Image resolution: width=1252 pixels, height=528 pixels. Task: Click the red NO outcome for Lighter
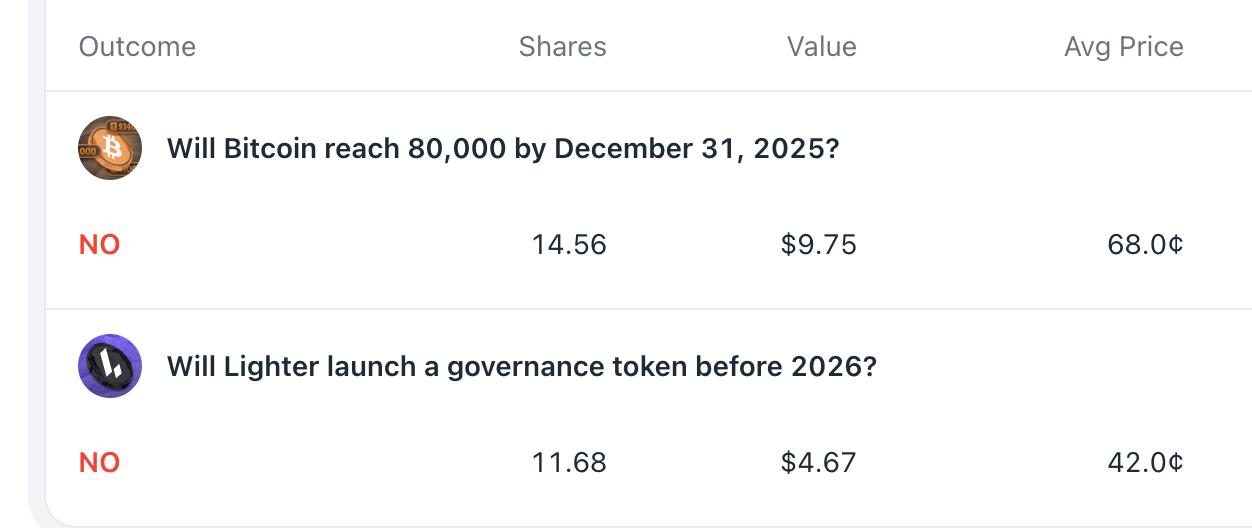99,463
